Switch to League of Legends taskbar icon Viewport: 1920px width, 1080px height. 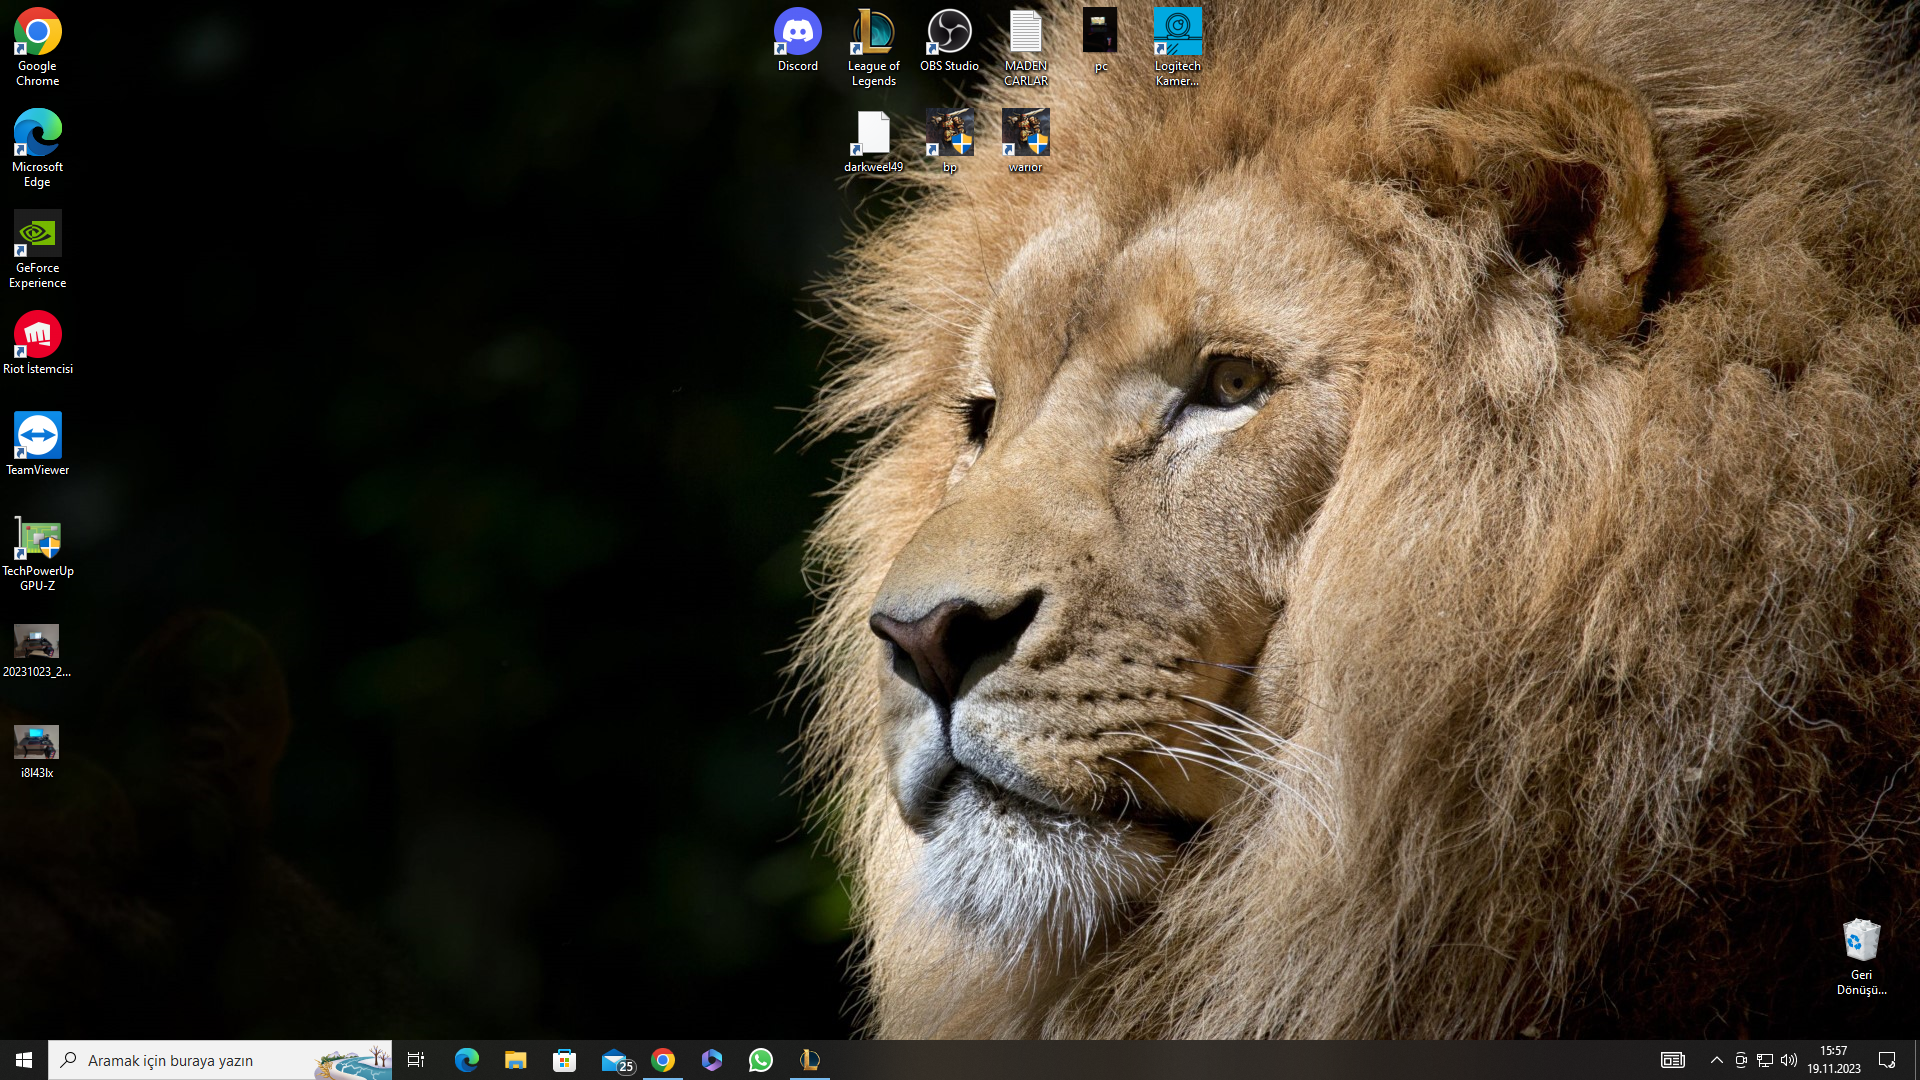[810, 1060]
